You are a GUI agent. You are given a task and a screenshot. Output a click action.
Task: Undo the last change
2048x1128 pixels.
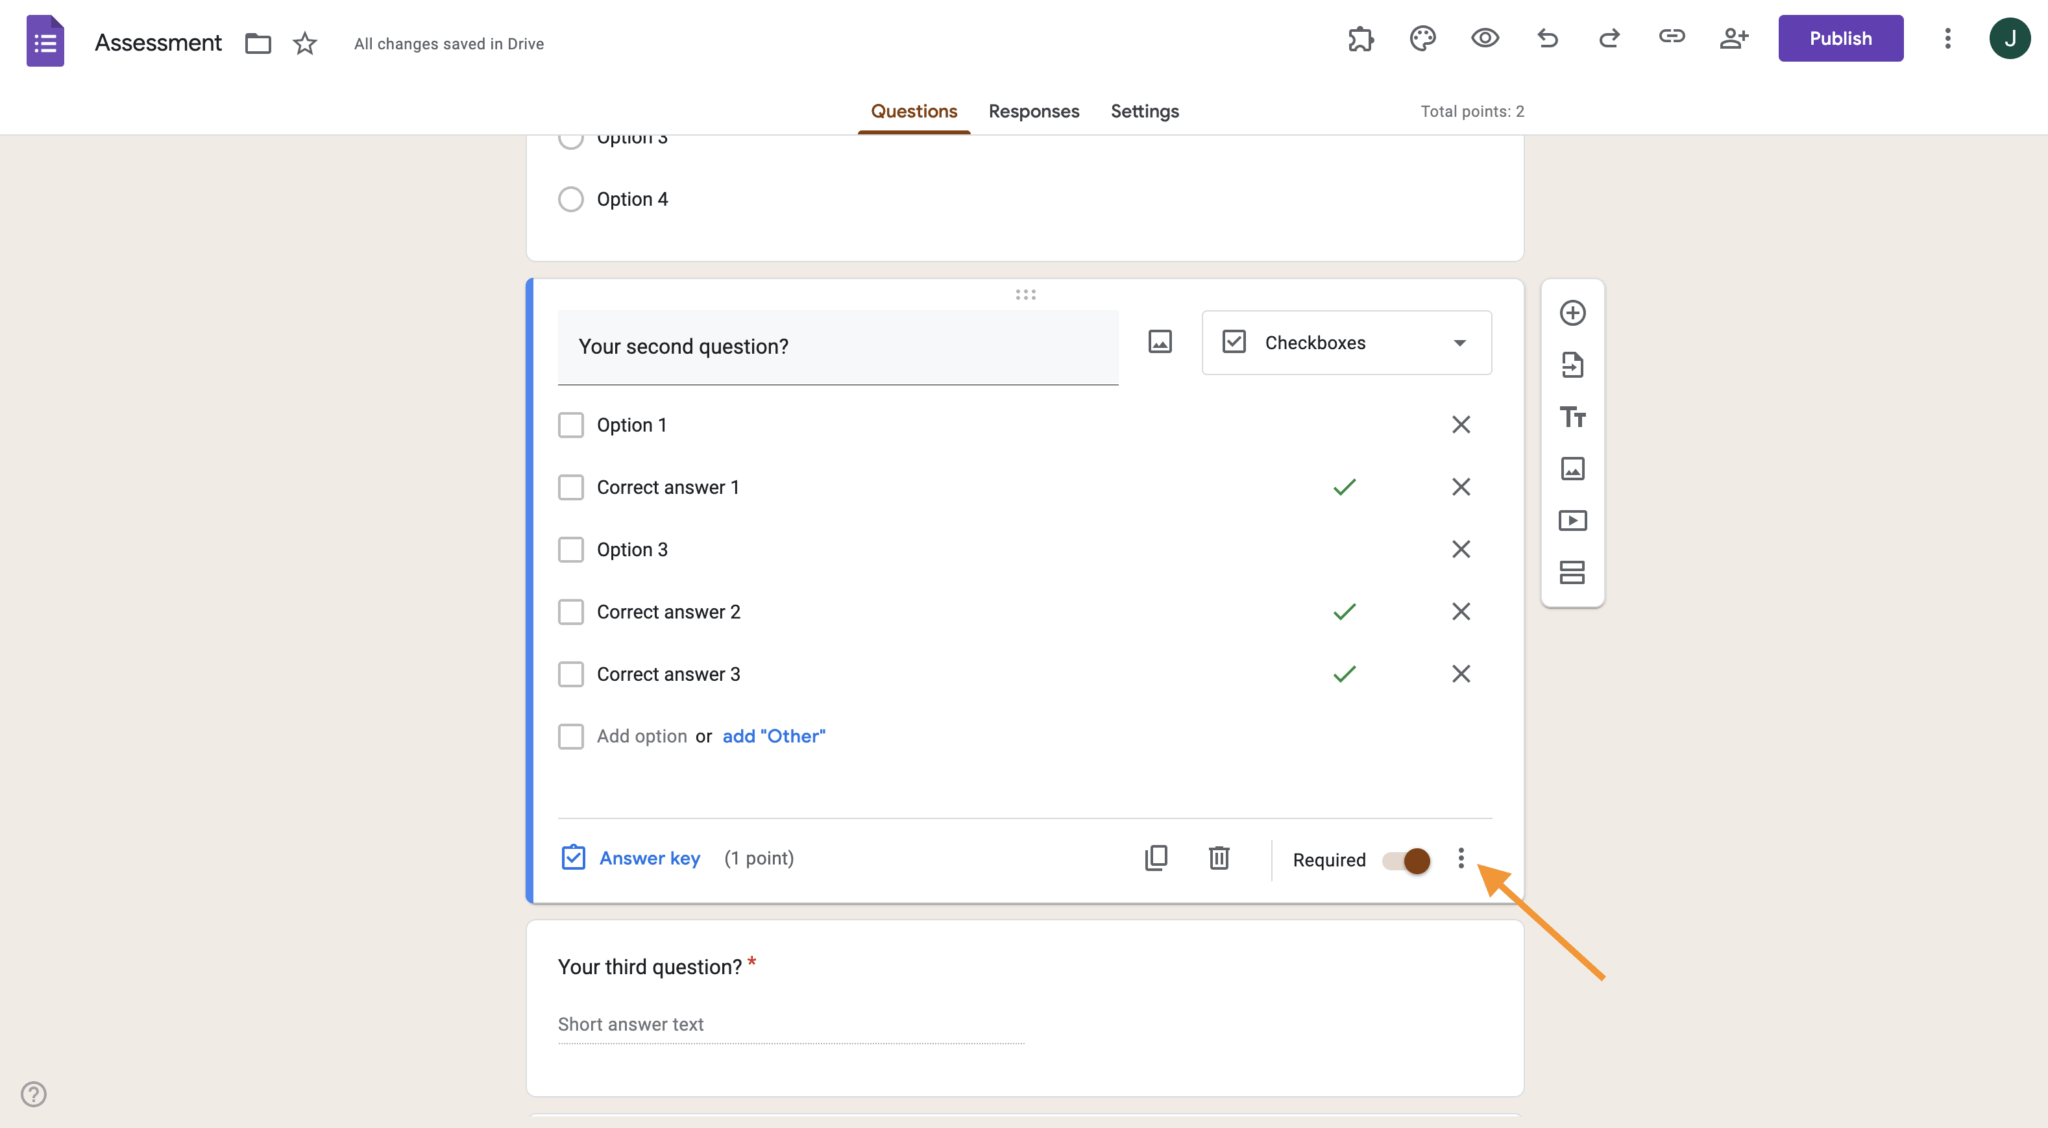point(1547,38)
